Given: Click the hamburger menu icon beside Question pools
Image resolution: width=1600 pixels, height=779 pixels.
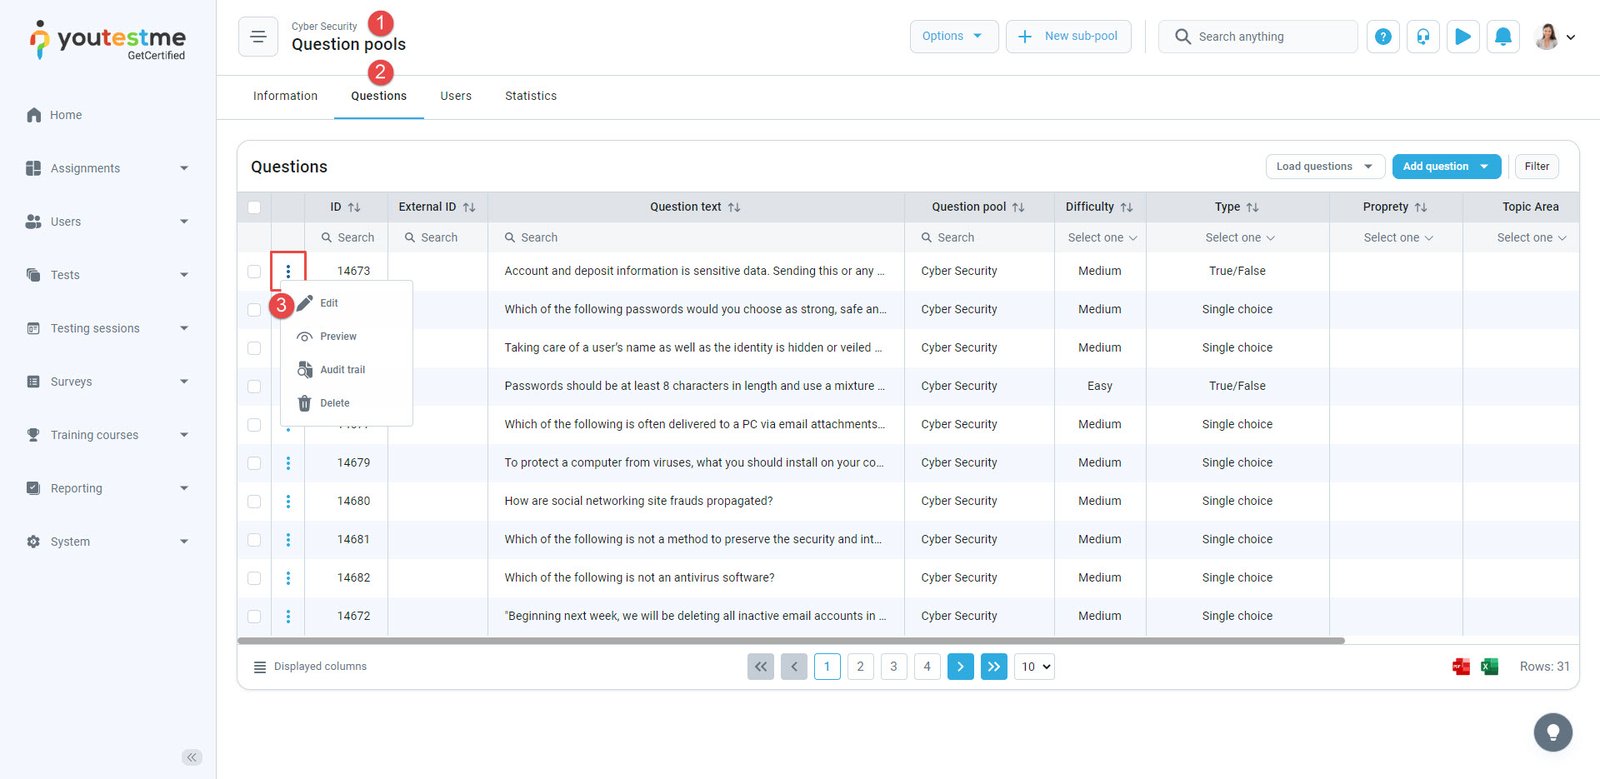Looking at the screenshot, I should click(258, 37).
